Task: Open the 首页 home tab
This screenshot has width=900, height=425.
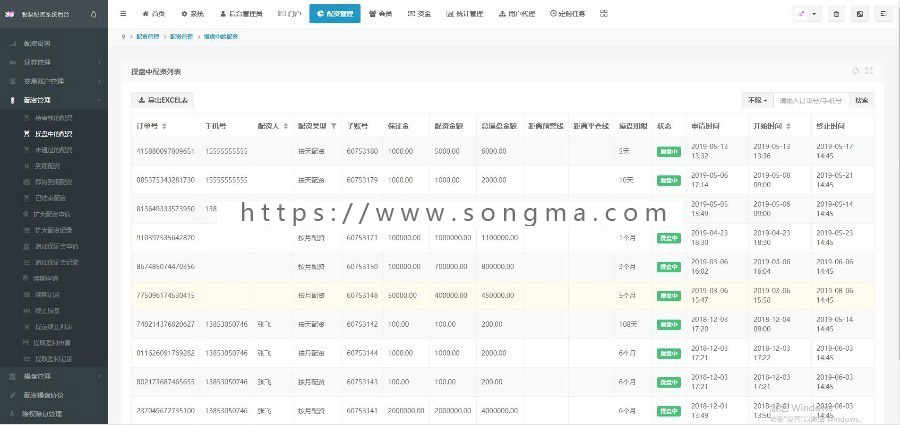Action: (153, 14)
